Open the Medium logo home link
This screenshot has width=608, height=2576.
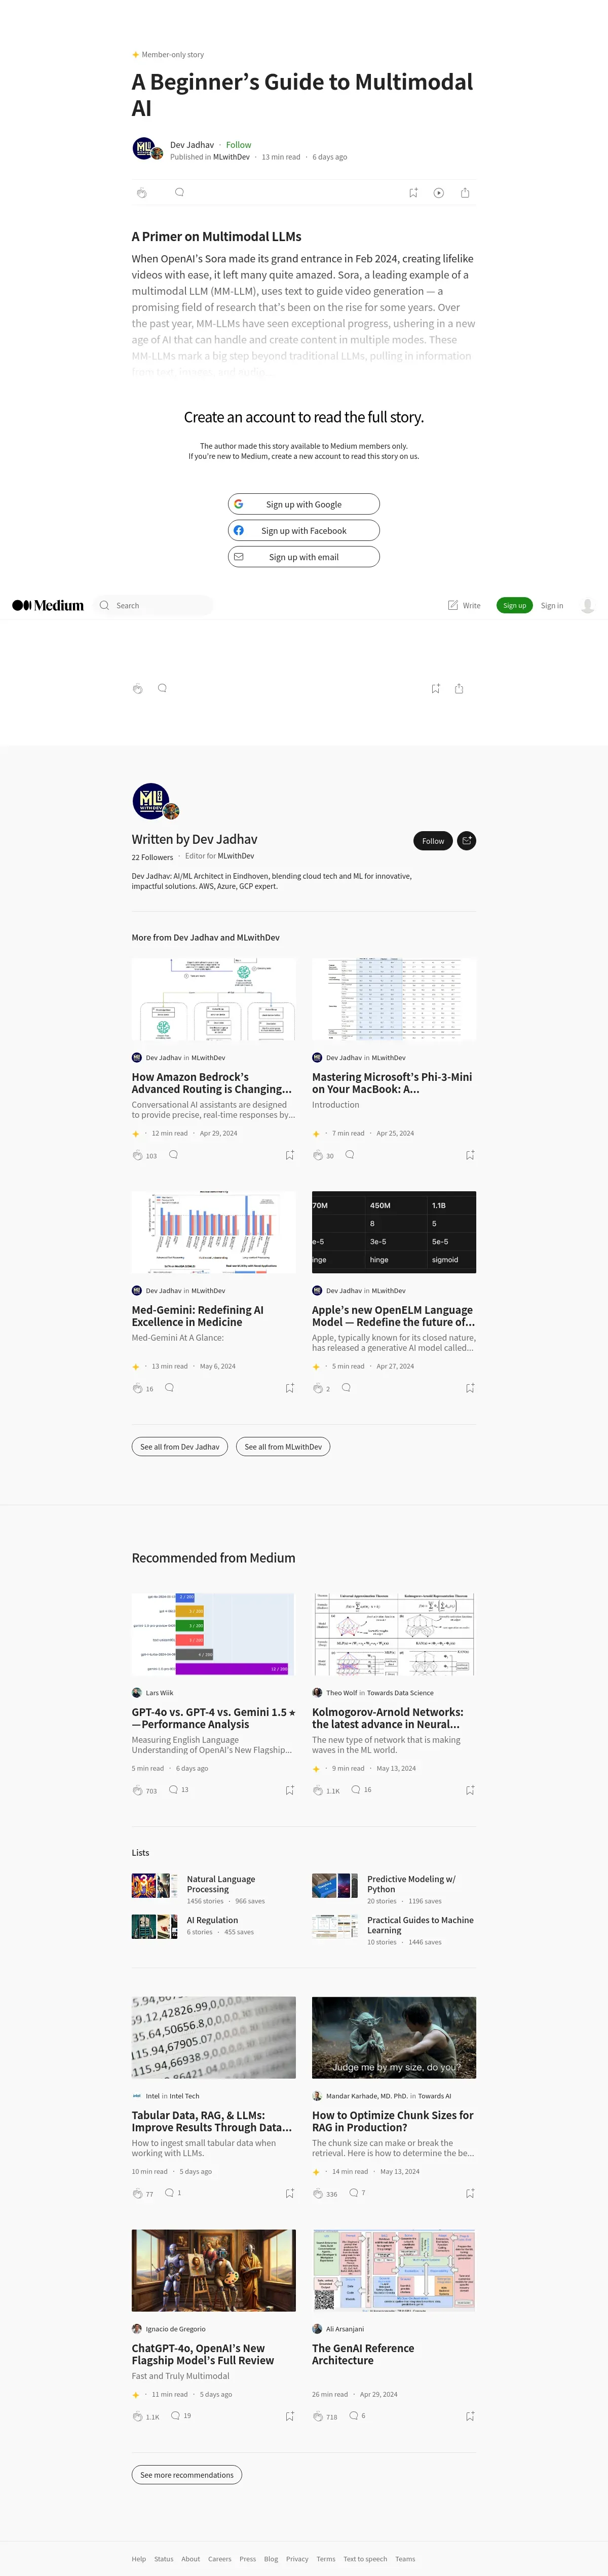[x=48, y=605]
